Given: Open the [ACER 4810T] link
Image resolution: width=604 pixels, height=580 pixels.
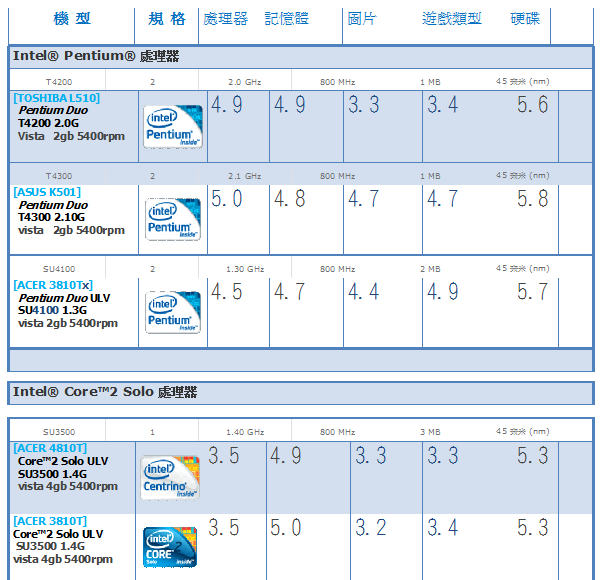Looking at the screenshot, I should 50,448.
